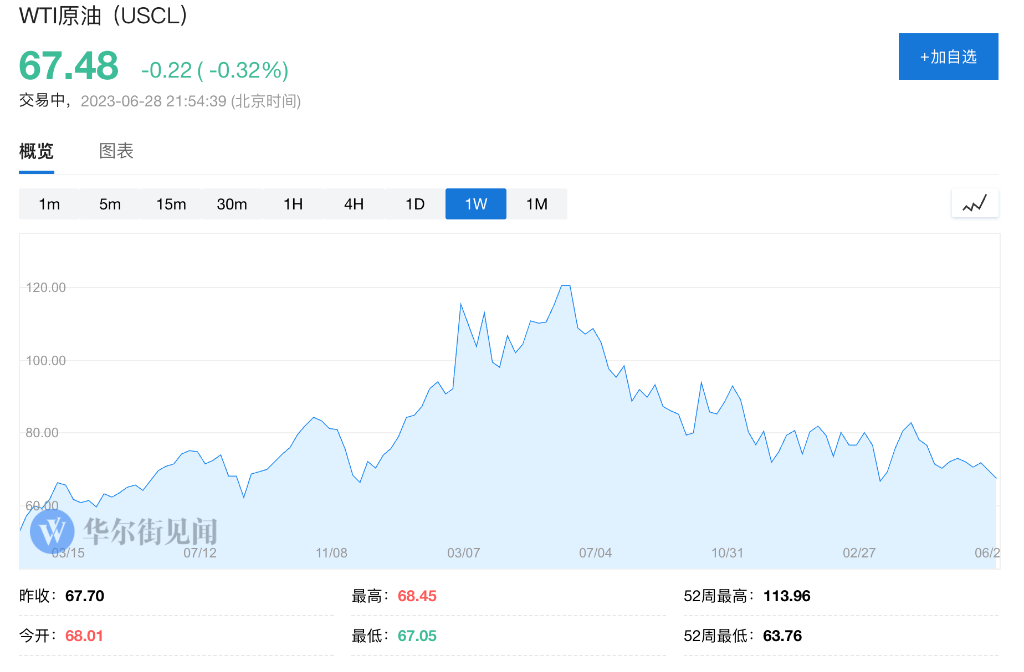Switch to the 图表 tab
The image size is (1024, 672).
click(116, 151)
